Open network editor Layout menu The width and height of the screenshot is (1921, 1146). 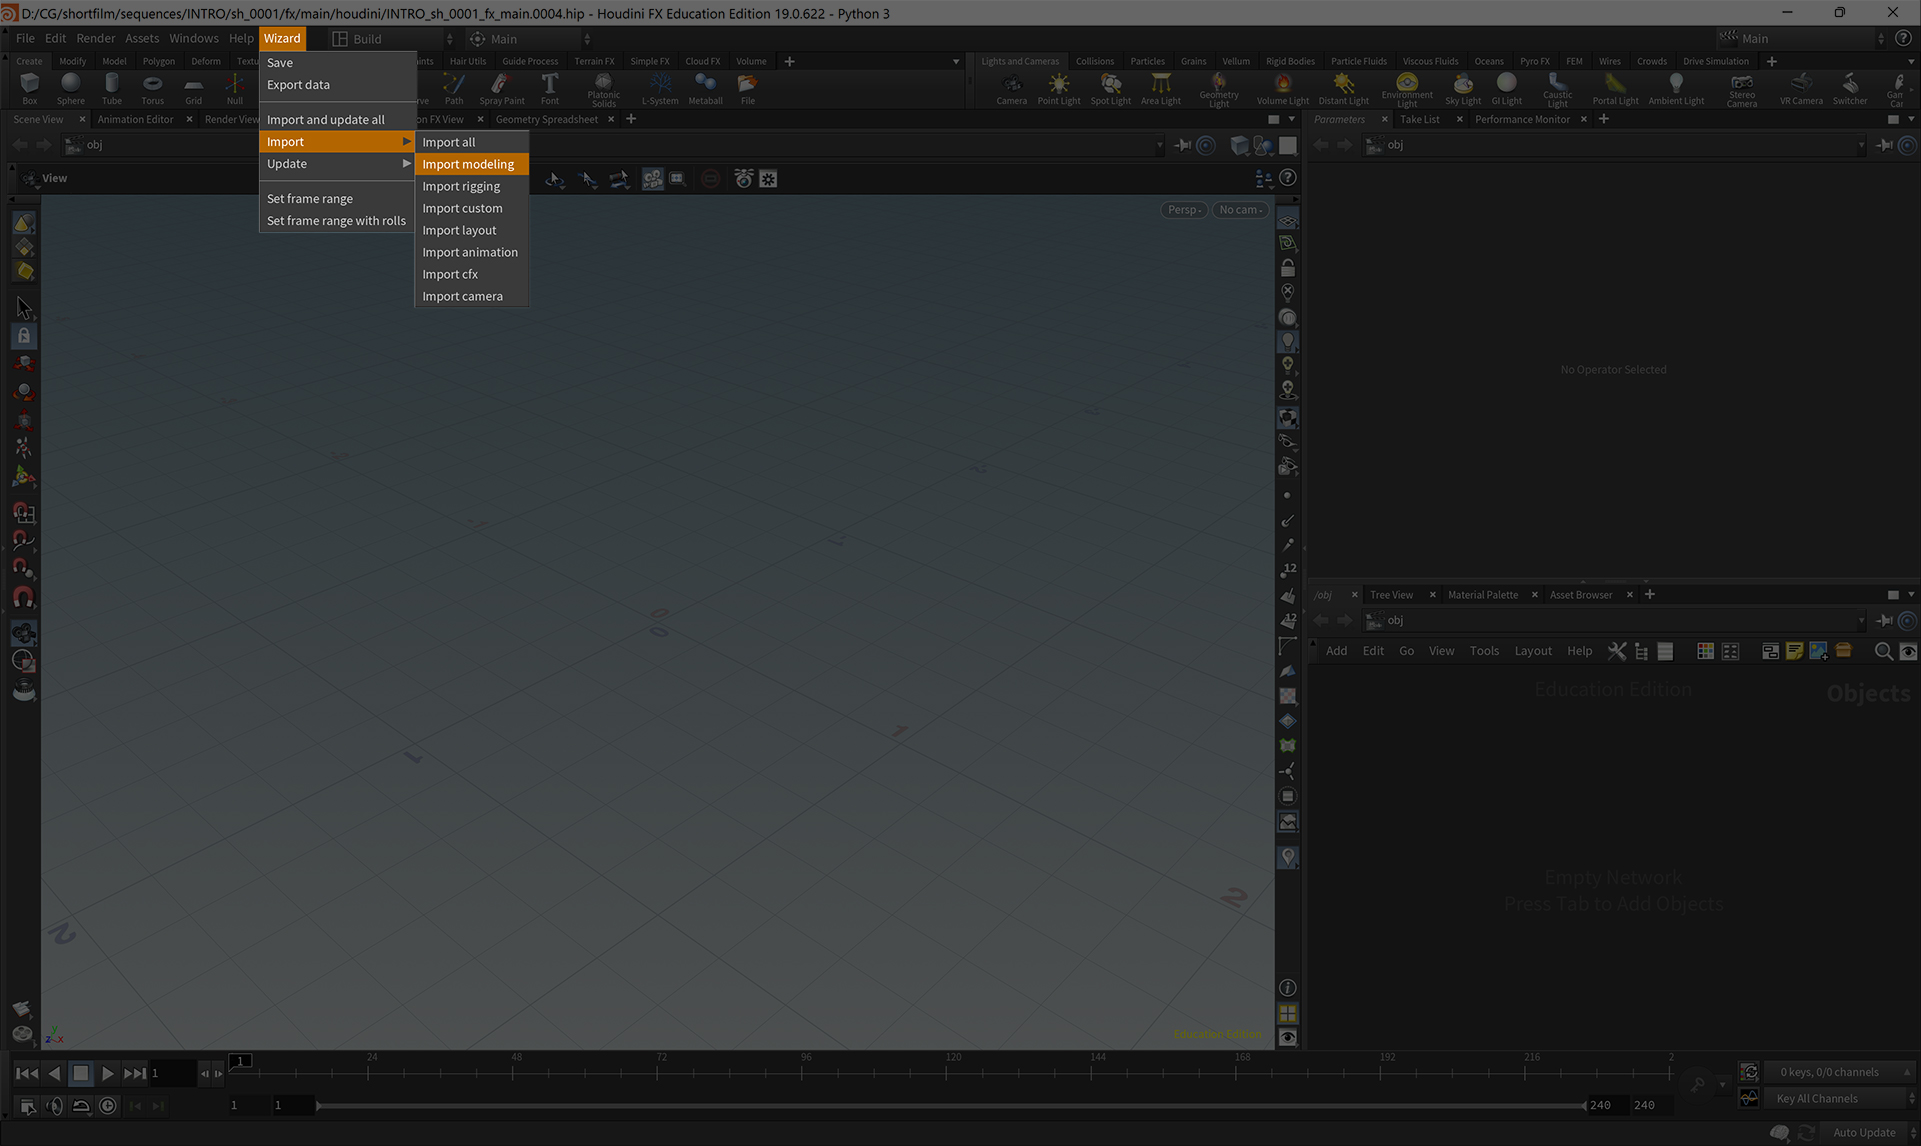pyautogui.click(x=1533, y=651)
